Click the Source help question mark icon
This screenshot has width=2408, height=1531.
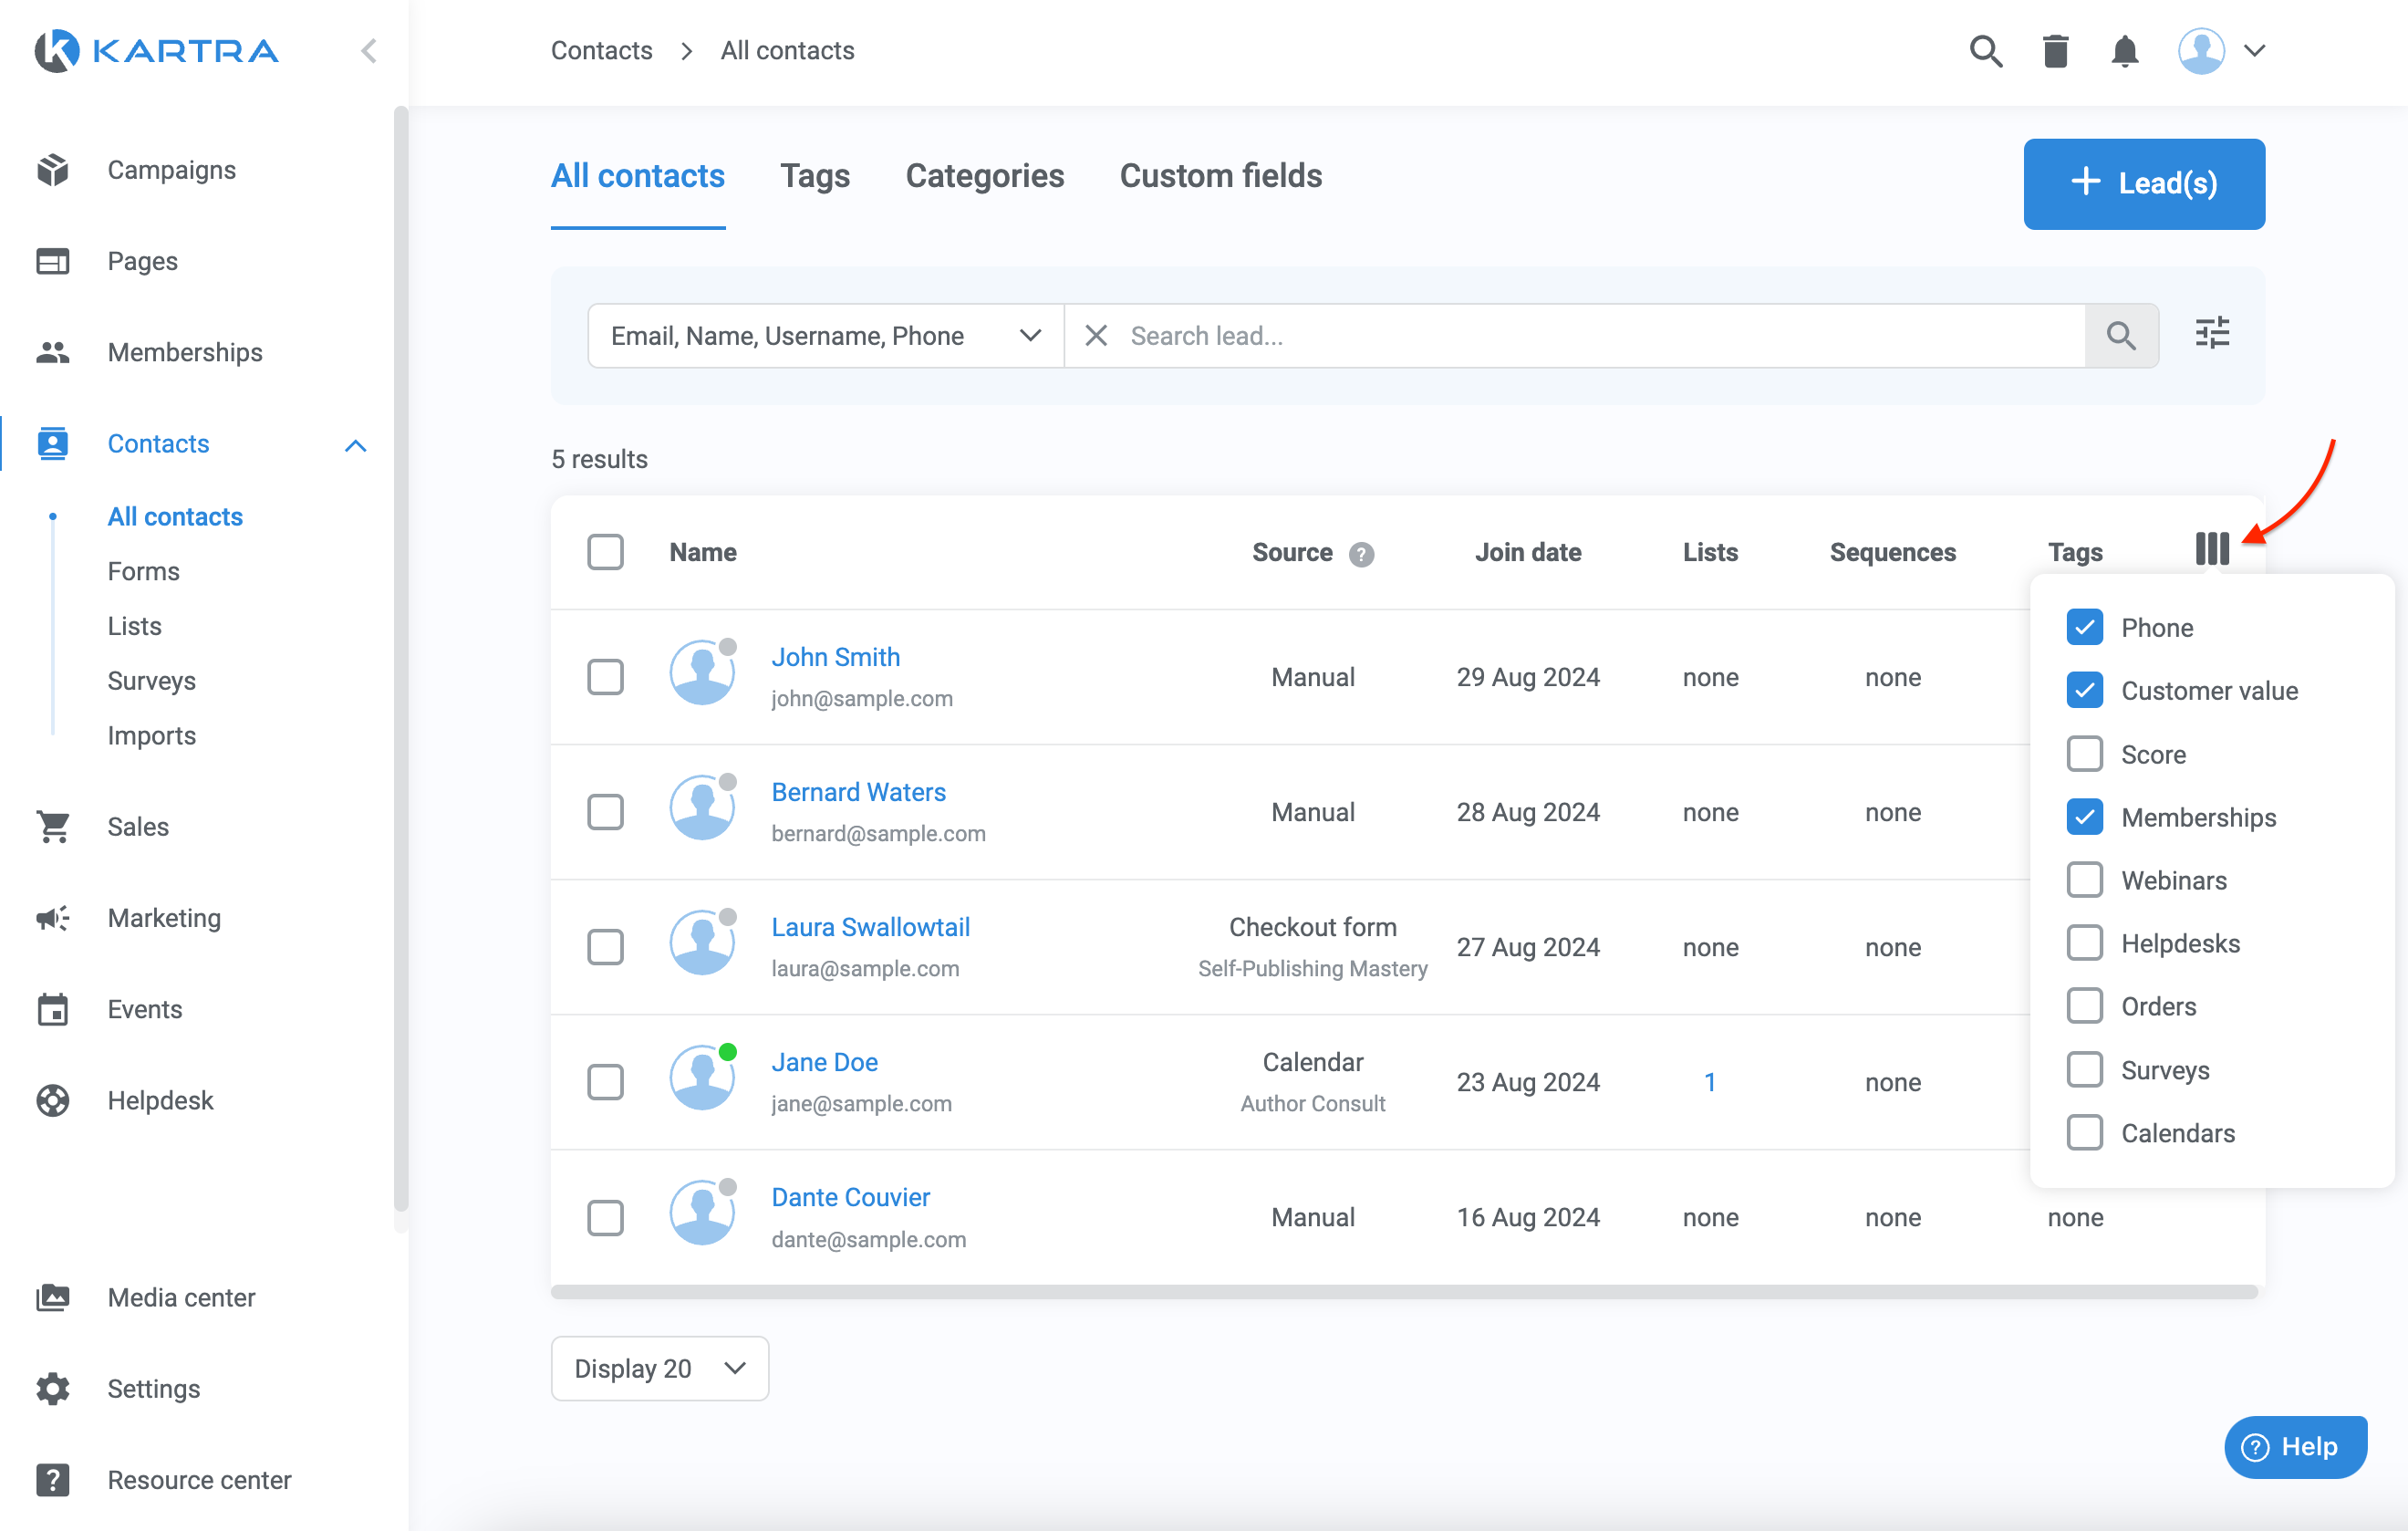click(x=1360, y=554)
